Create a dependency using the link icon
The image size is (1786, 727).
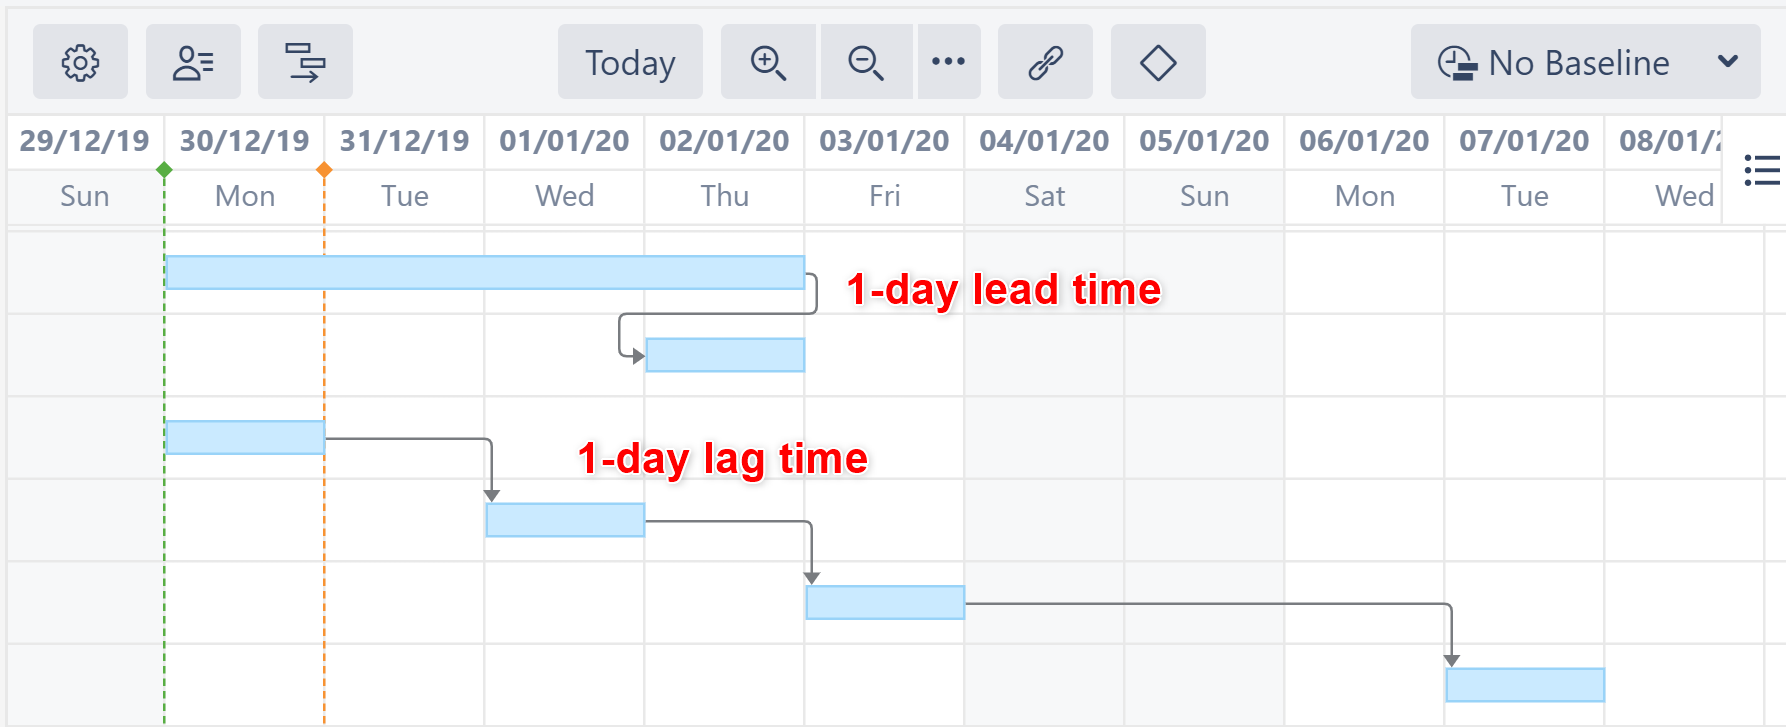1045,62
